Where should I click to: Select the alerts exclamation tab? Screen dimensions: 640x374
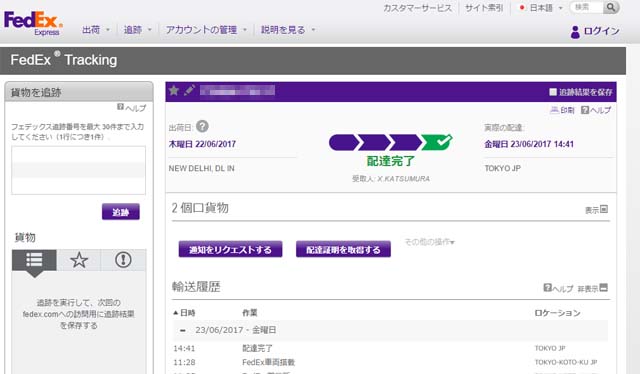coord(123,260)
